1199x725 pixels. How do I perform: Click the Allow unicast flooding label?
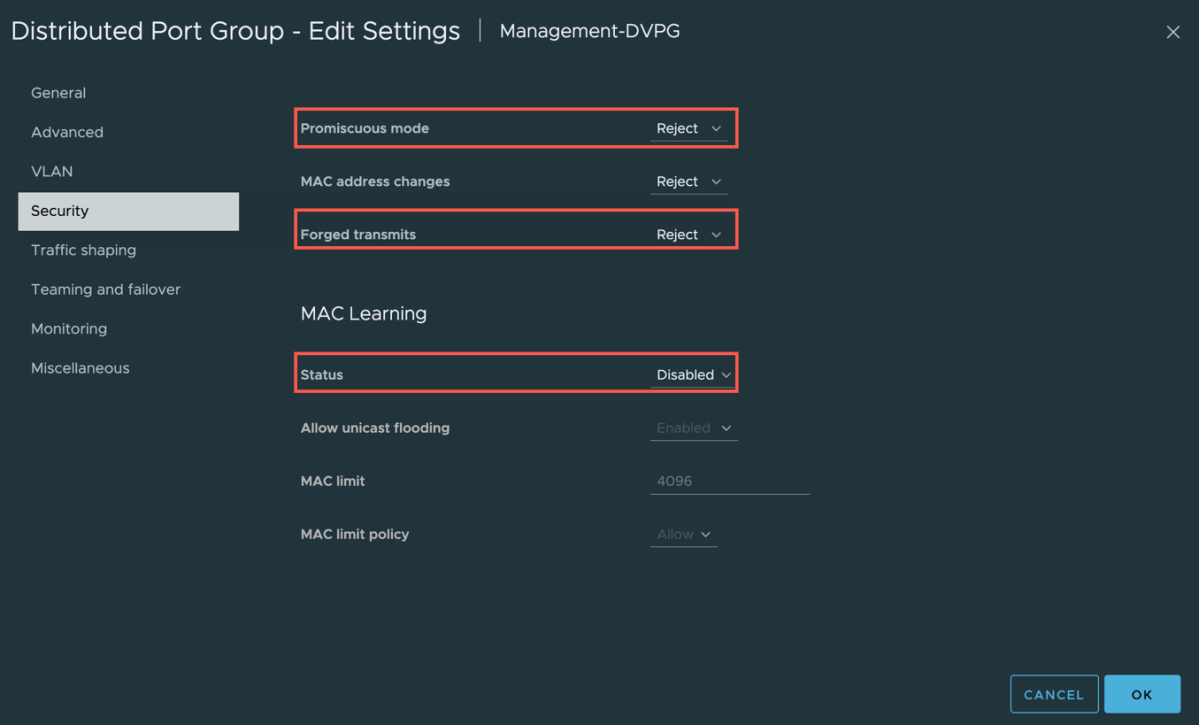(x=375, y=428)
